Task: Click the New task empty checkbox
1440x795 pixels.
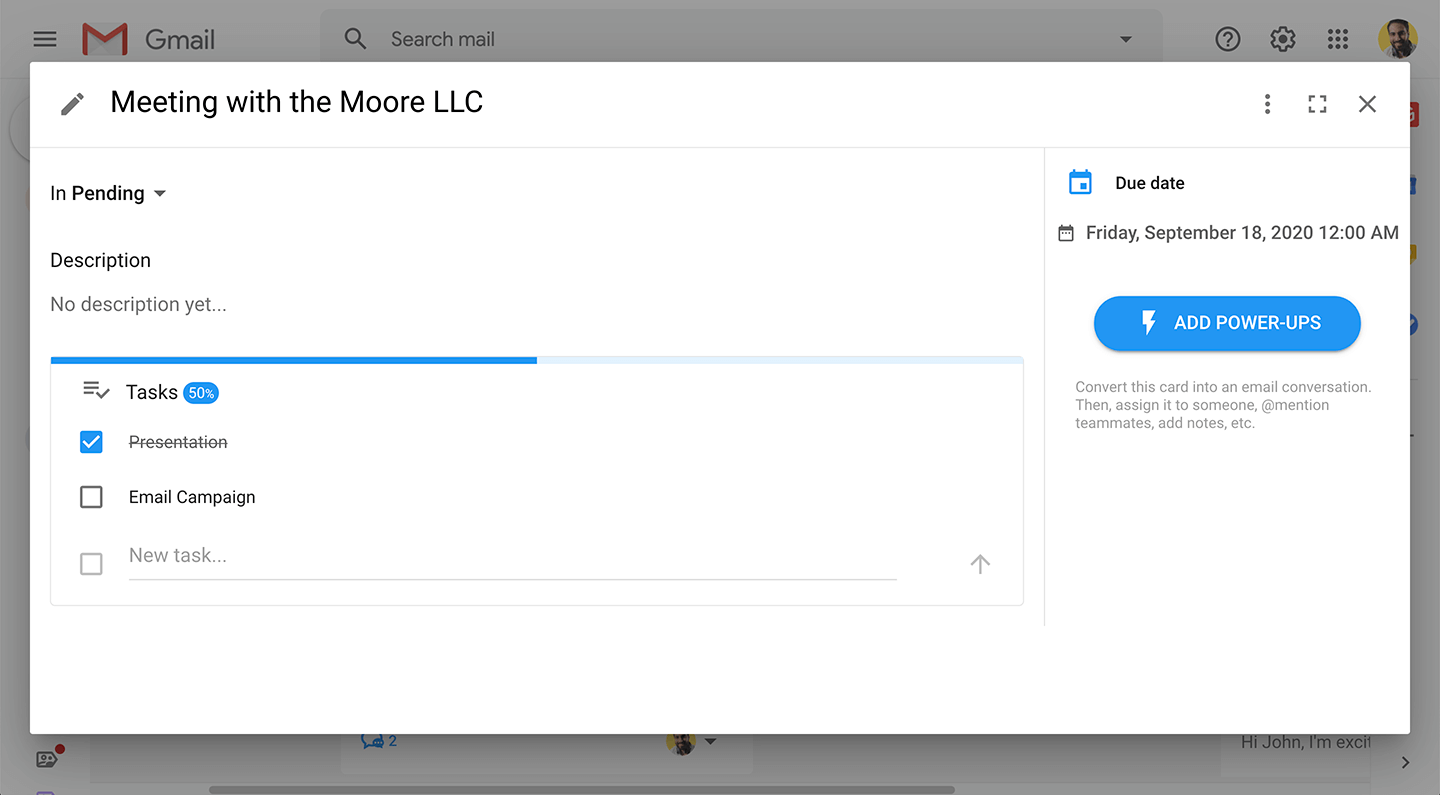Action: click(91, 564)
